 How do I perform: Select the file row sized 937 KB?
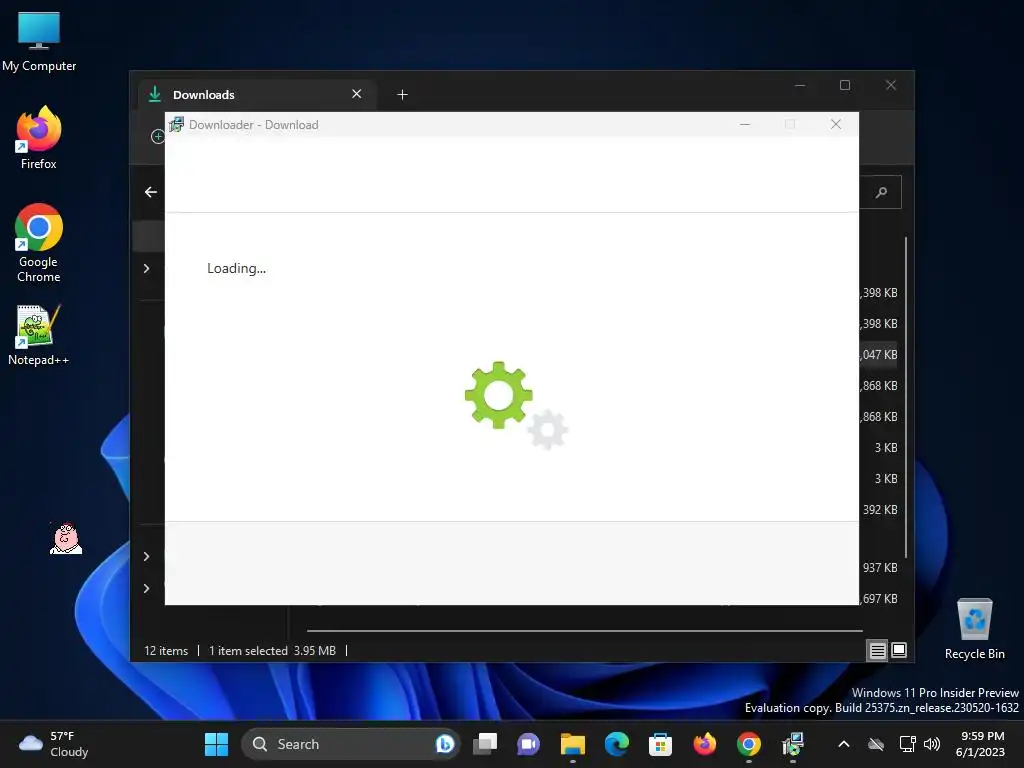coord(879,568)
